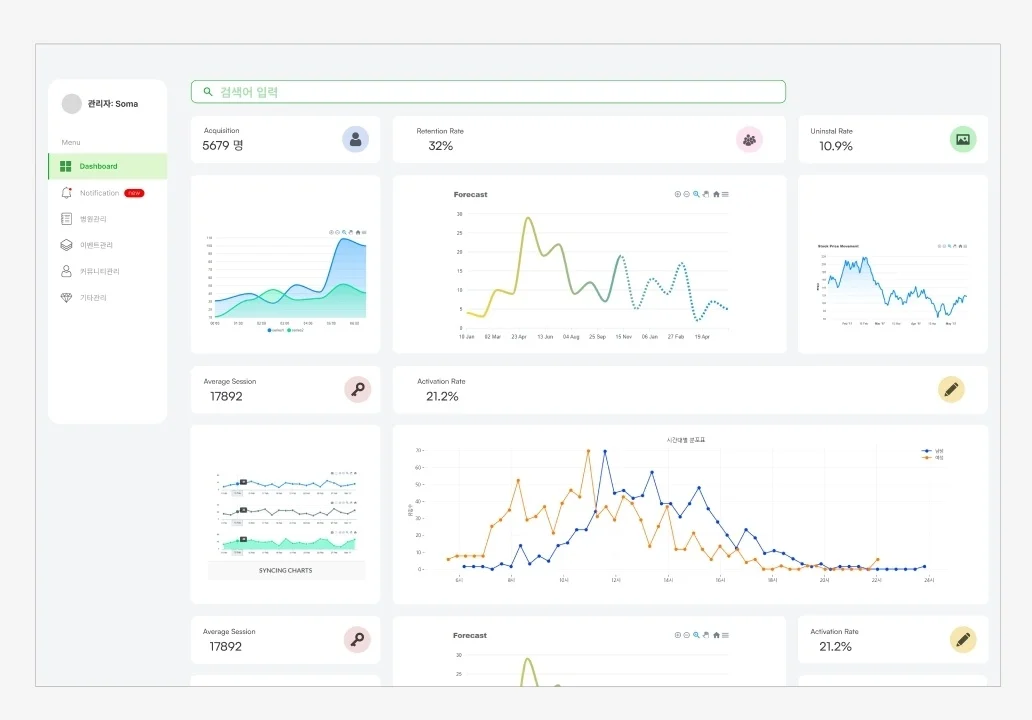Click the 'Stock Price Movement' chart title

coord(838,246)
